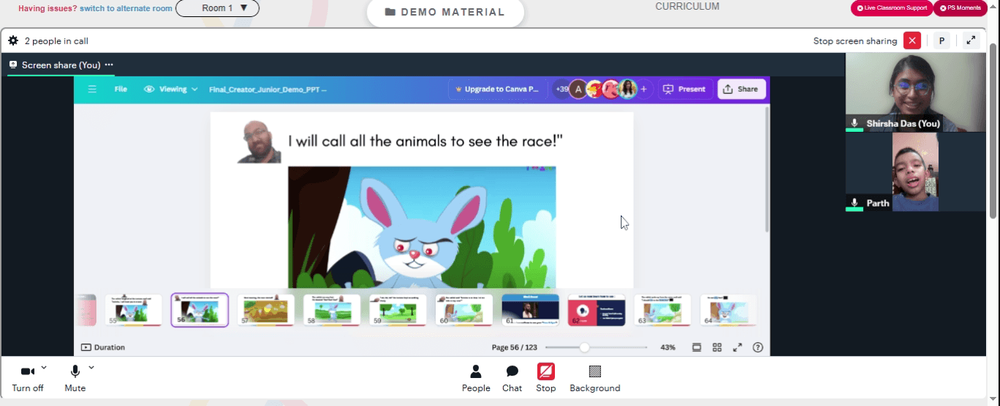Select slide 64 thumbnail
Viewport: 1000px width, 406px height.
[x=729, y=310]
